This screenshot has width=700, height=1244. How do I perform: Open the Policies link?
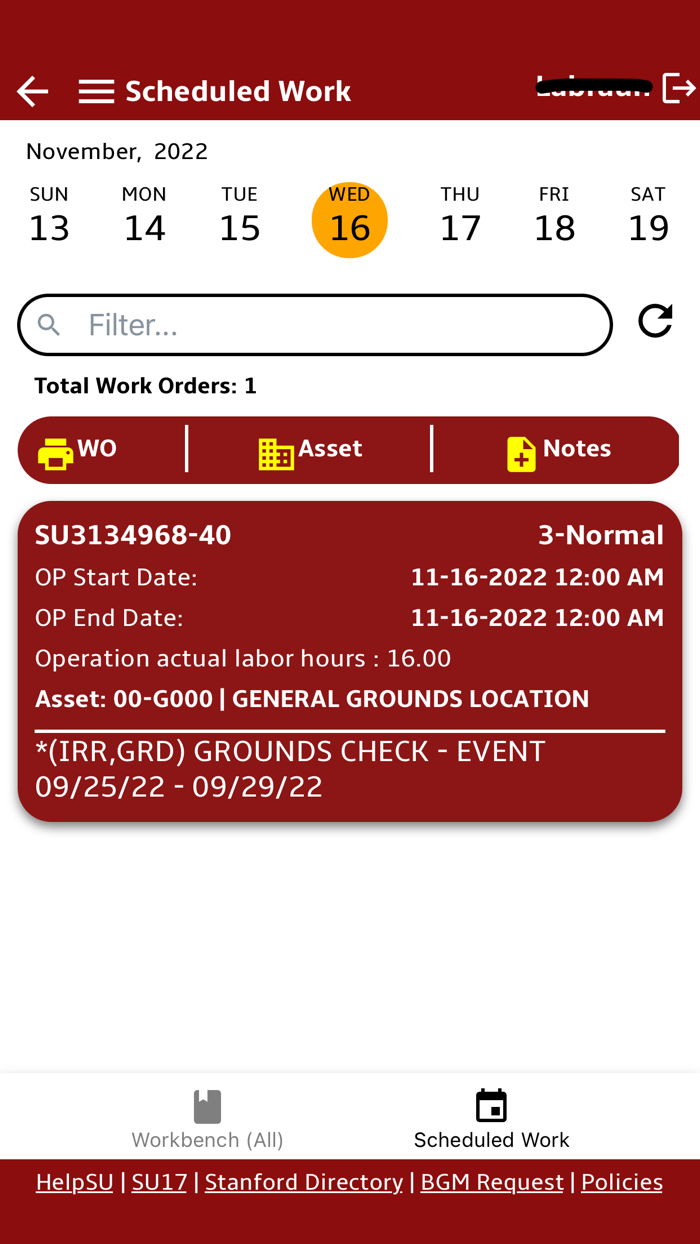(x=622, y=1182)
